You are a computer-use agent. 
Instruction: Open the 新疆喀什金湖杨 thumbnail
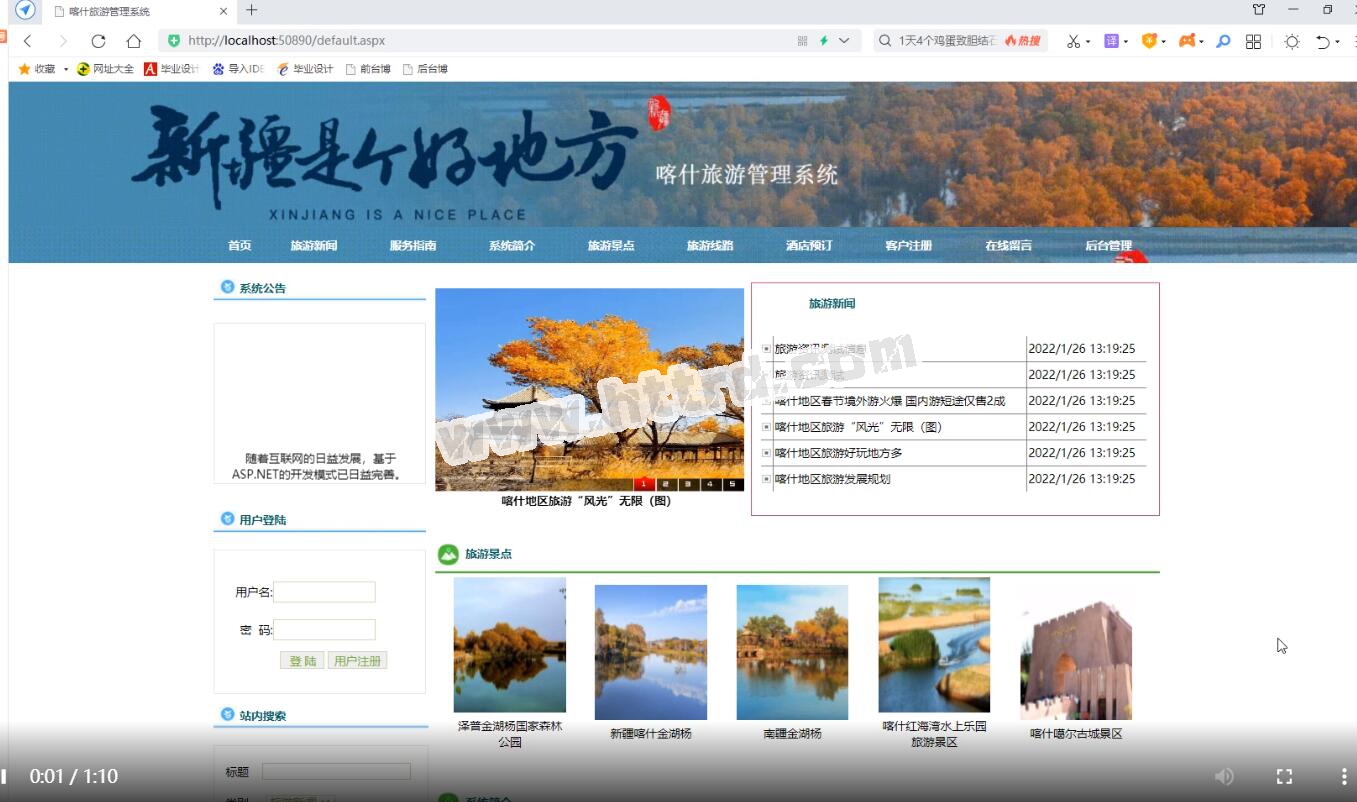click(651, 652)
